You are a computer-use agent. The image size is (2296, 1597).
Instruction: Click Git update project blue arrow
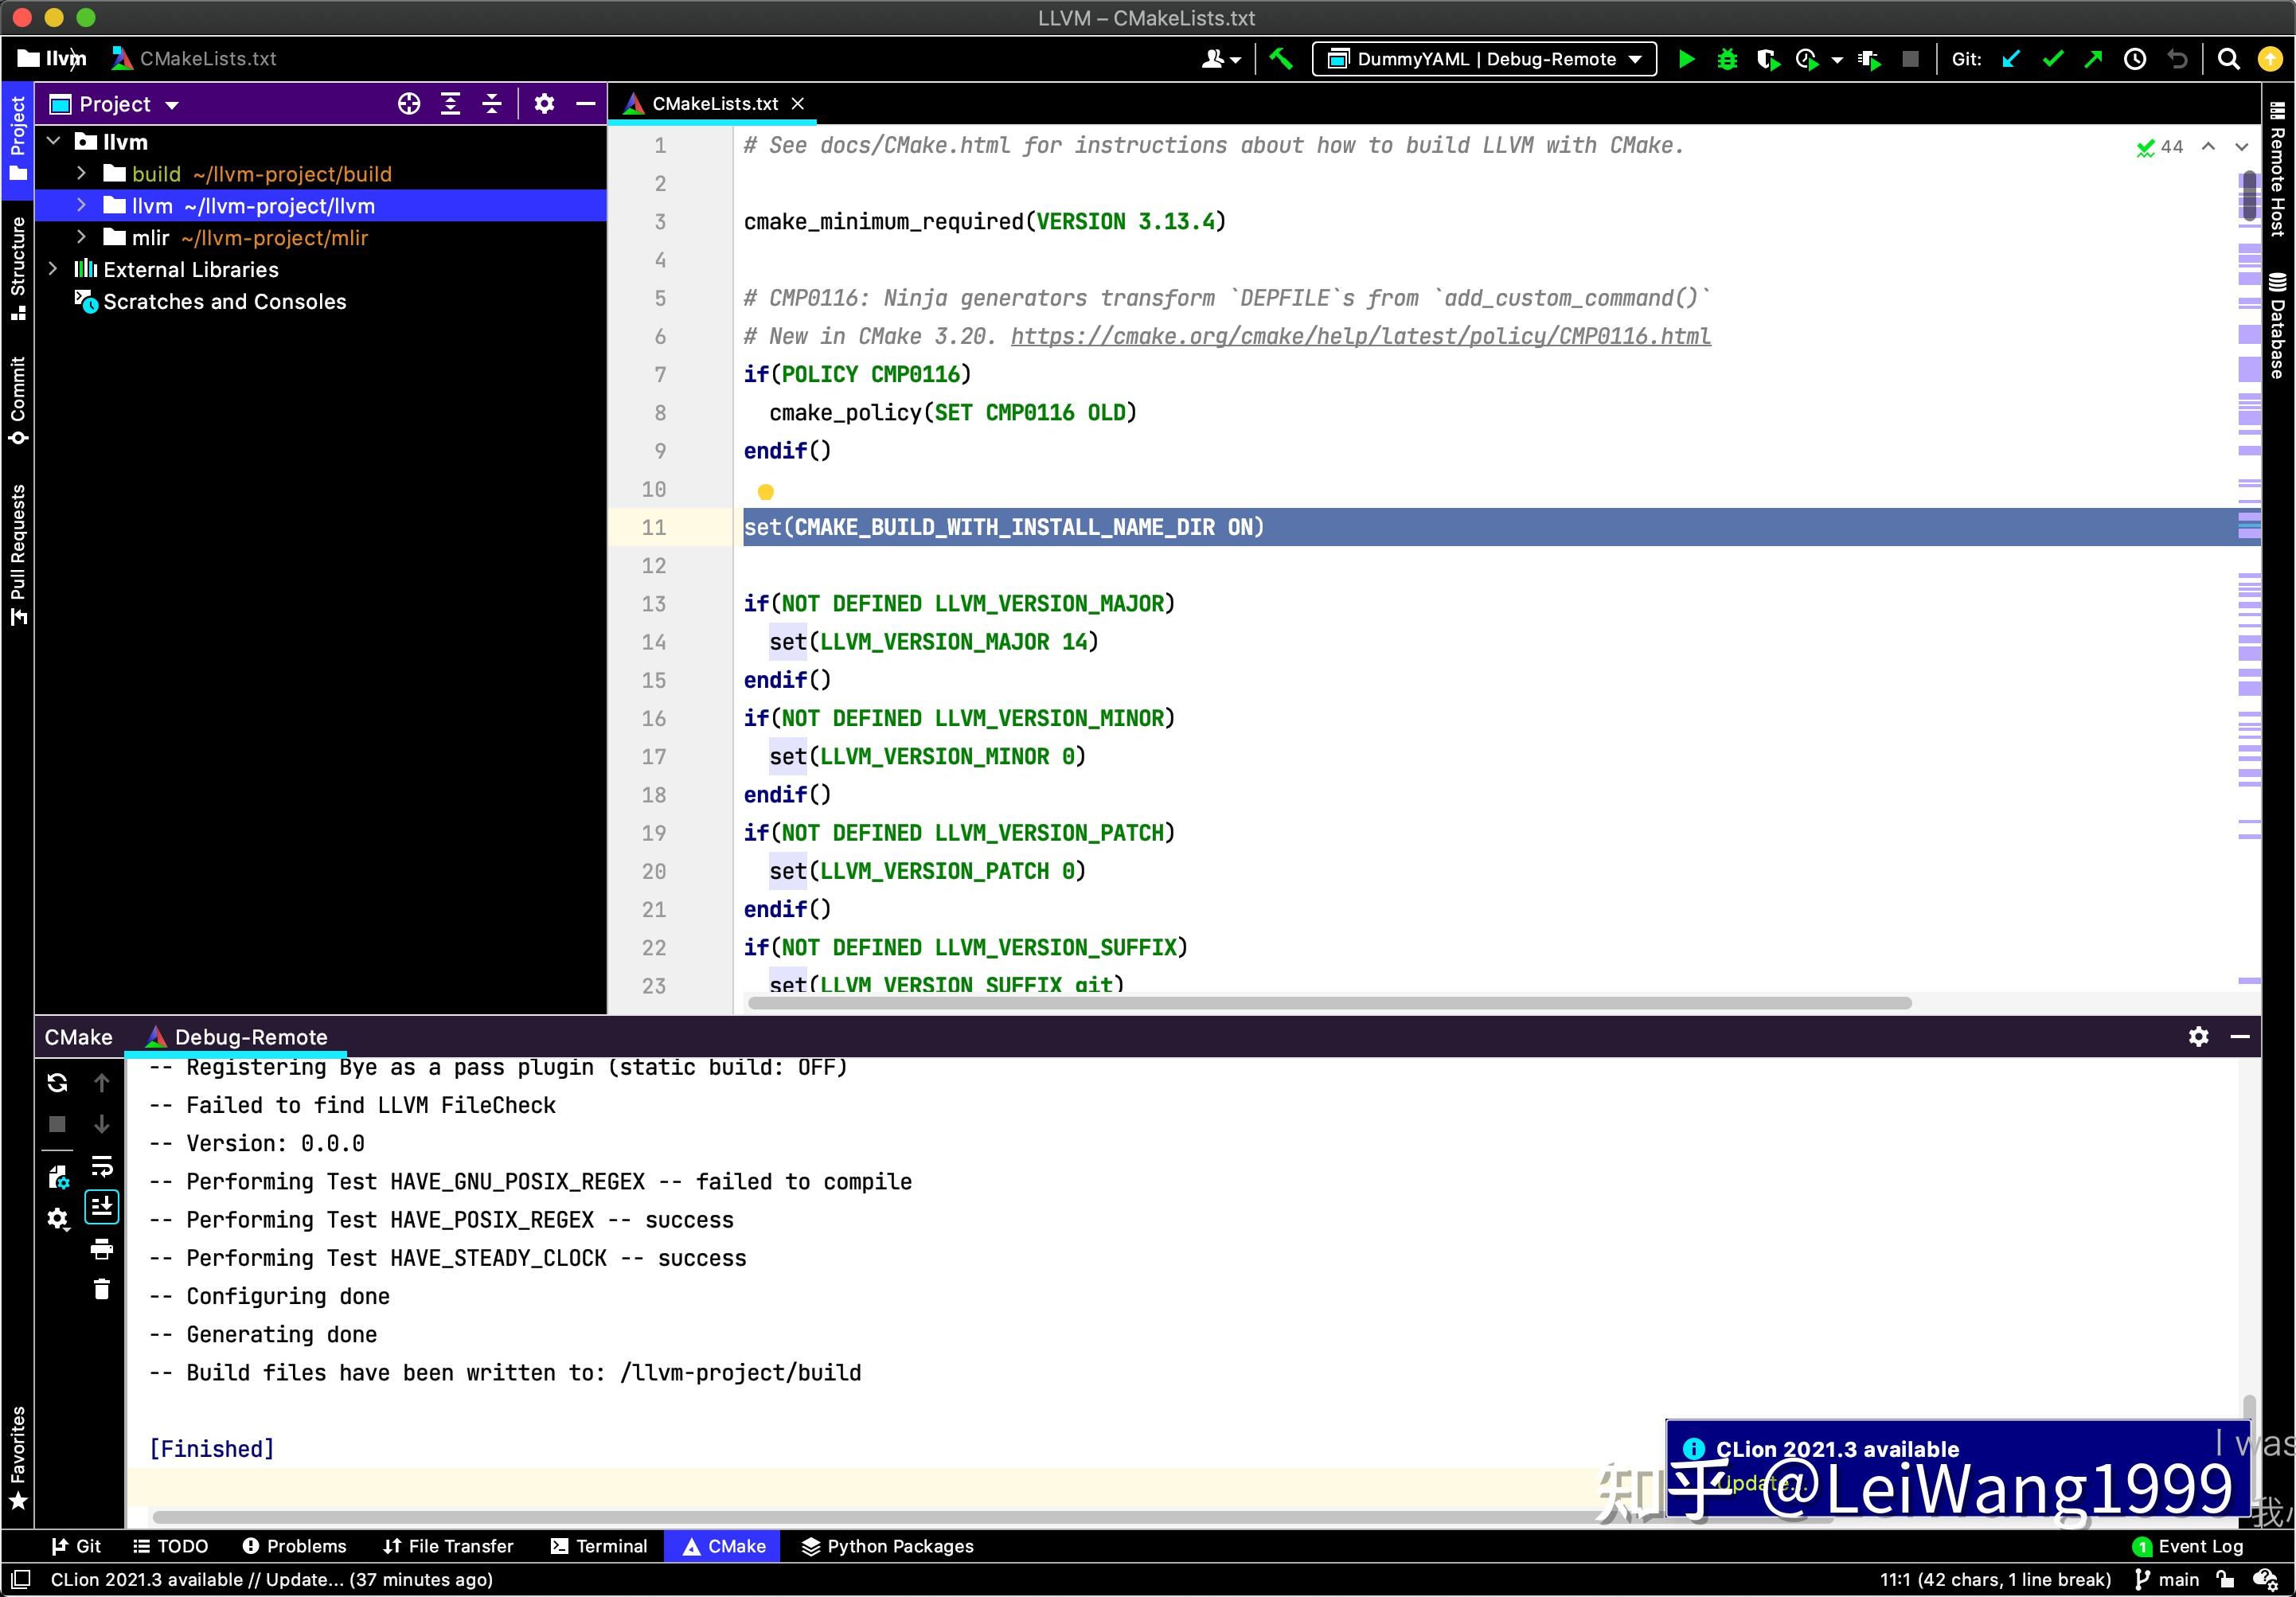coord(2011,59)
